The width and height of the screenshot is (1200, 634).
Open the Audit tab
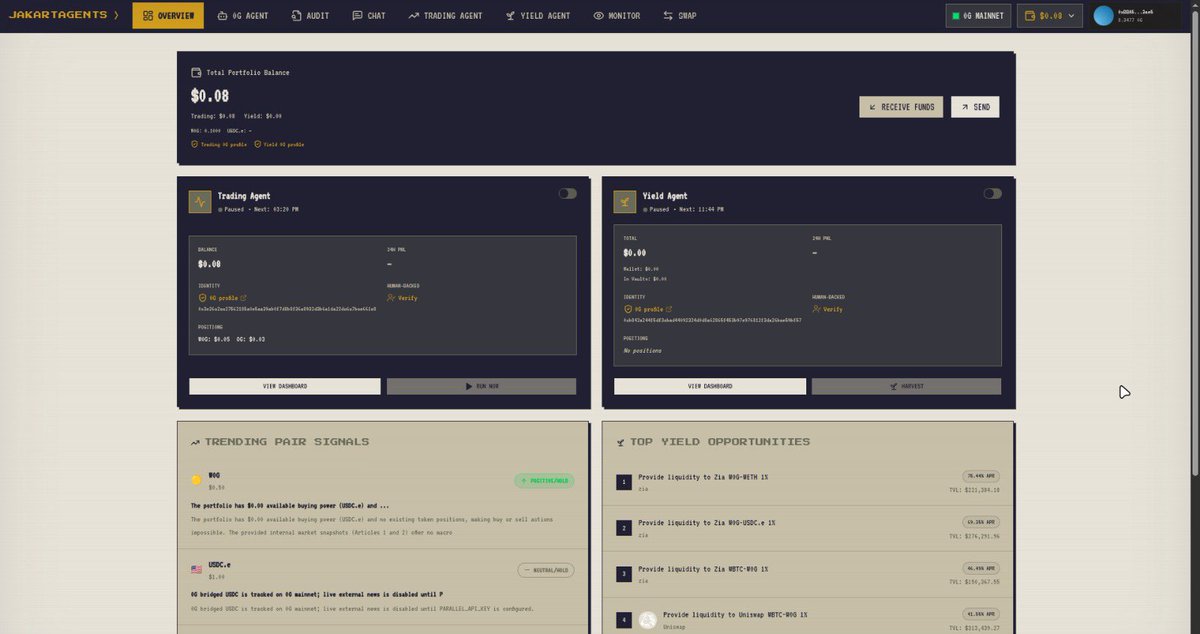pyautogui.click(x=309, y=16)
